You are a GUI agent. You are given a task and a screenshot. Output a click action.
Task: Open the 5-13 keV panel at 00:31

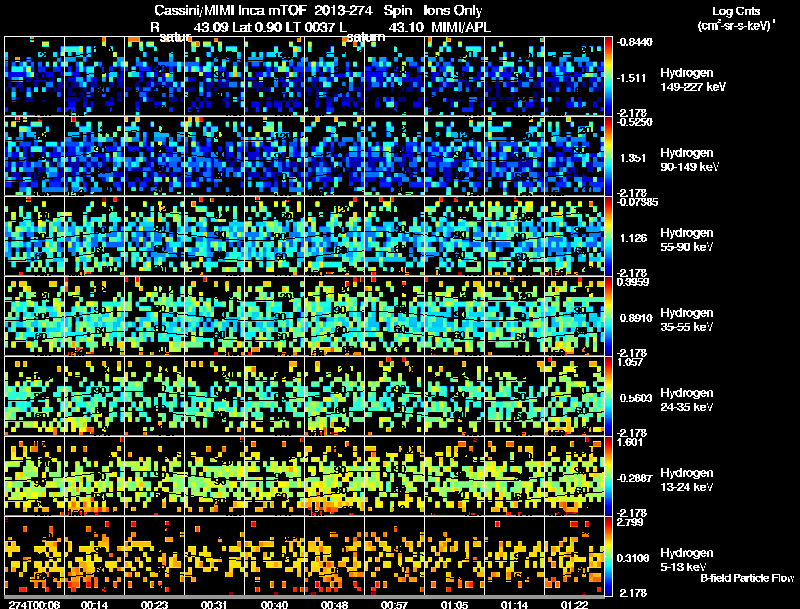pyautogui.click(x=214, y=556)
